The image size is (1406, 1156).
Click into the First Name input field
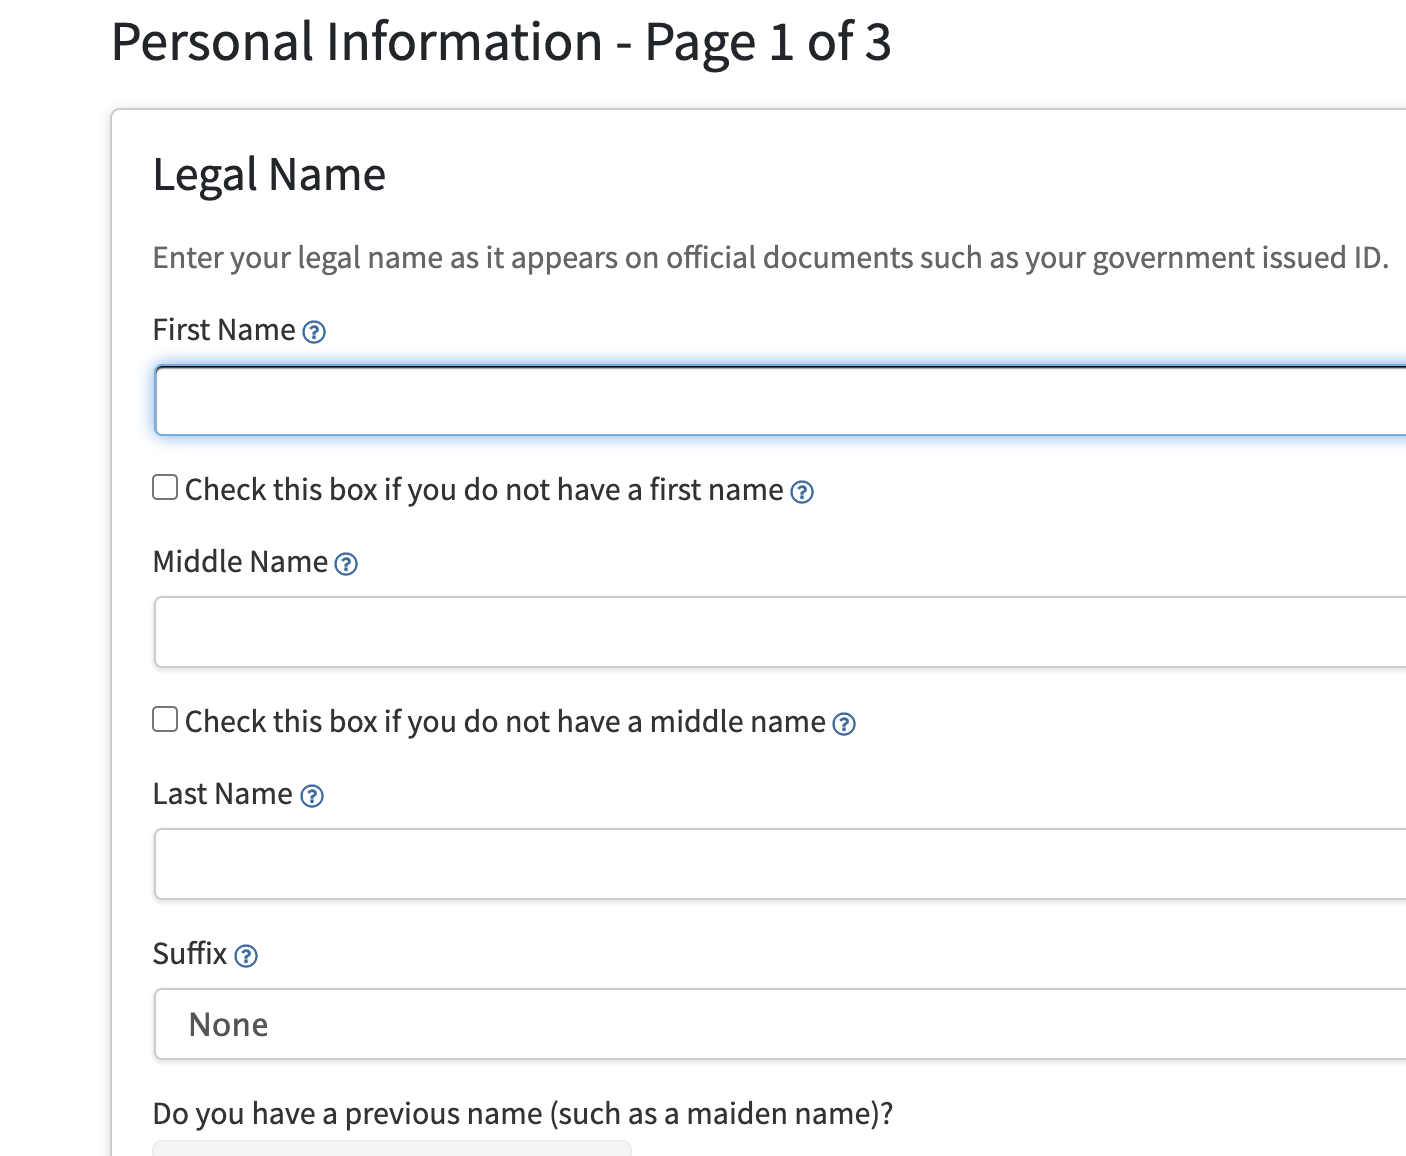point(780,401)
